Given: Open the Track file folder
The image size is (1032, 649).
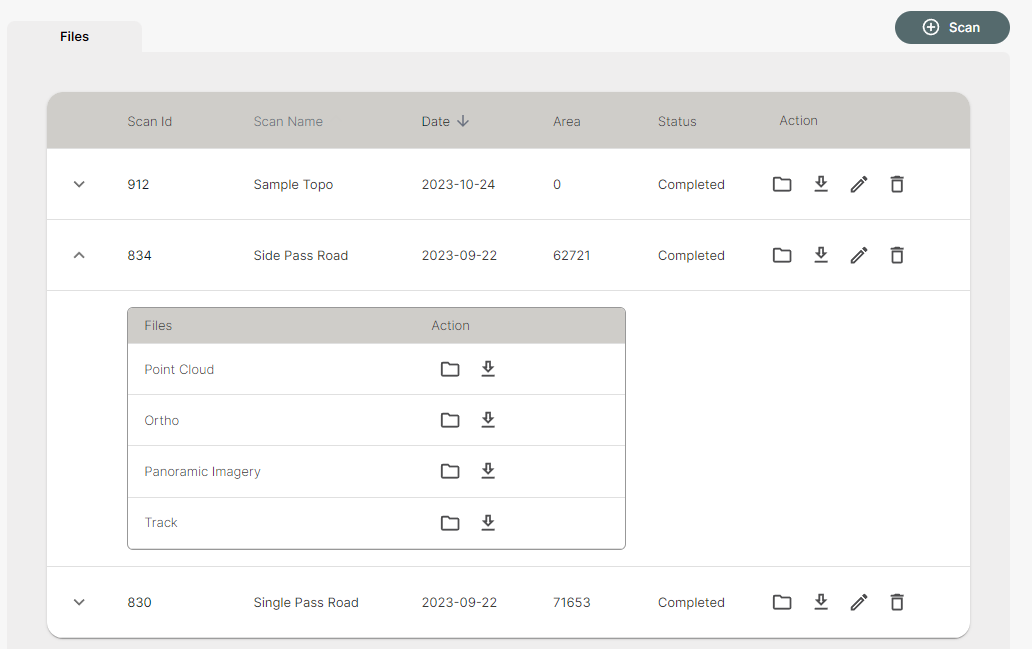Looking at the screenshot, I should pos(450,522).
